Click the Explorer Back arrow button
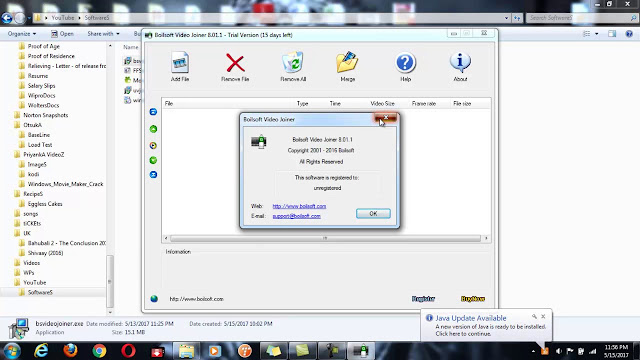 [x=7, y=18]
